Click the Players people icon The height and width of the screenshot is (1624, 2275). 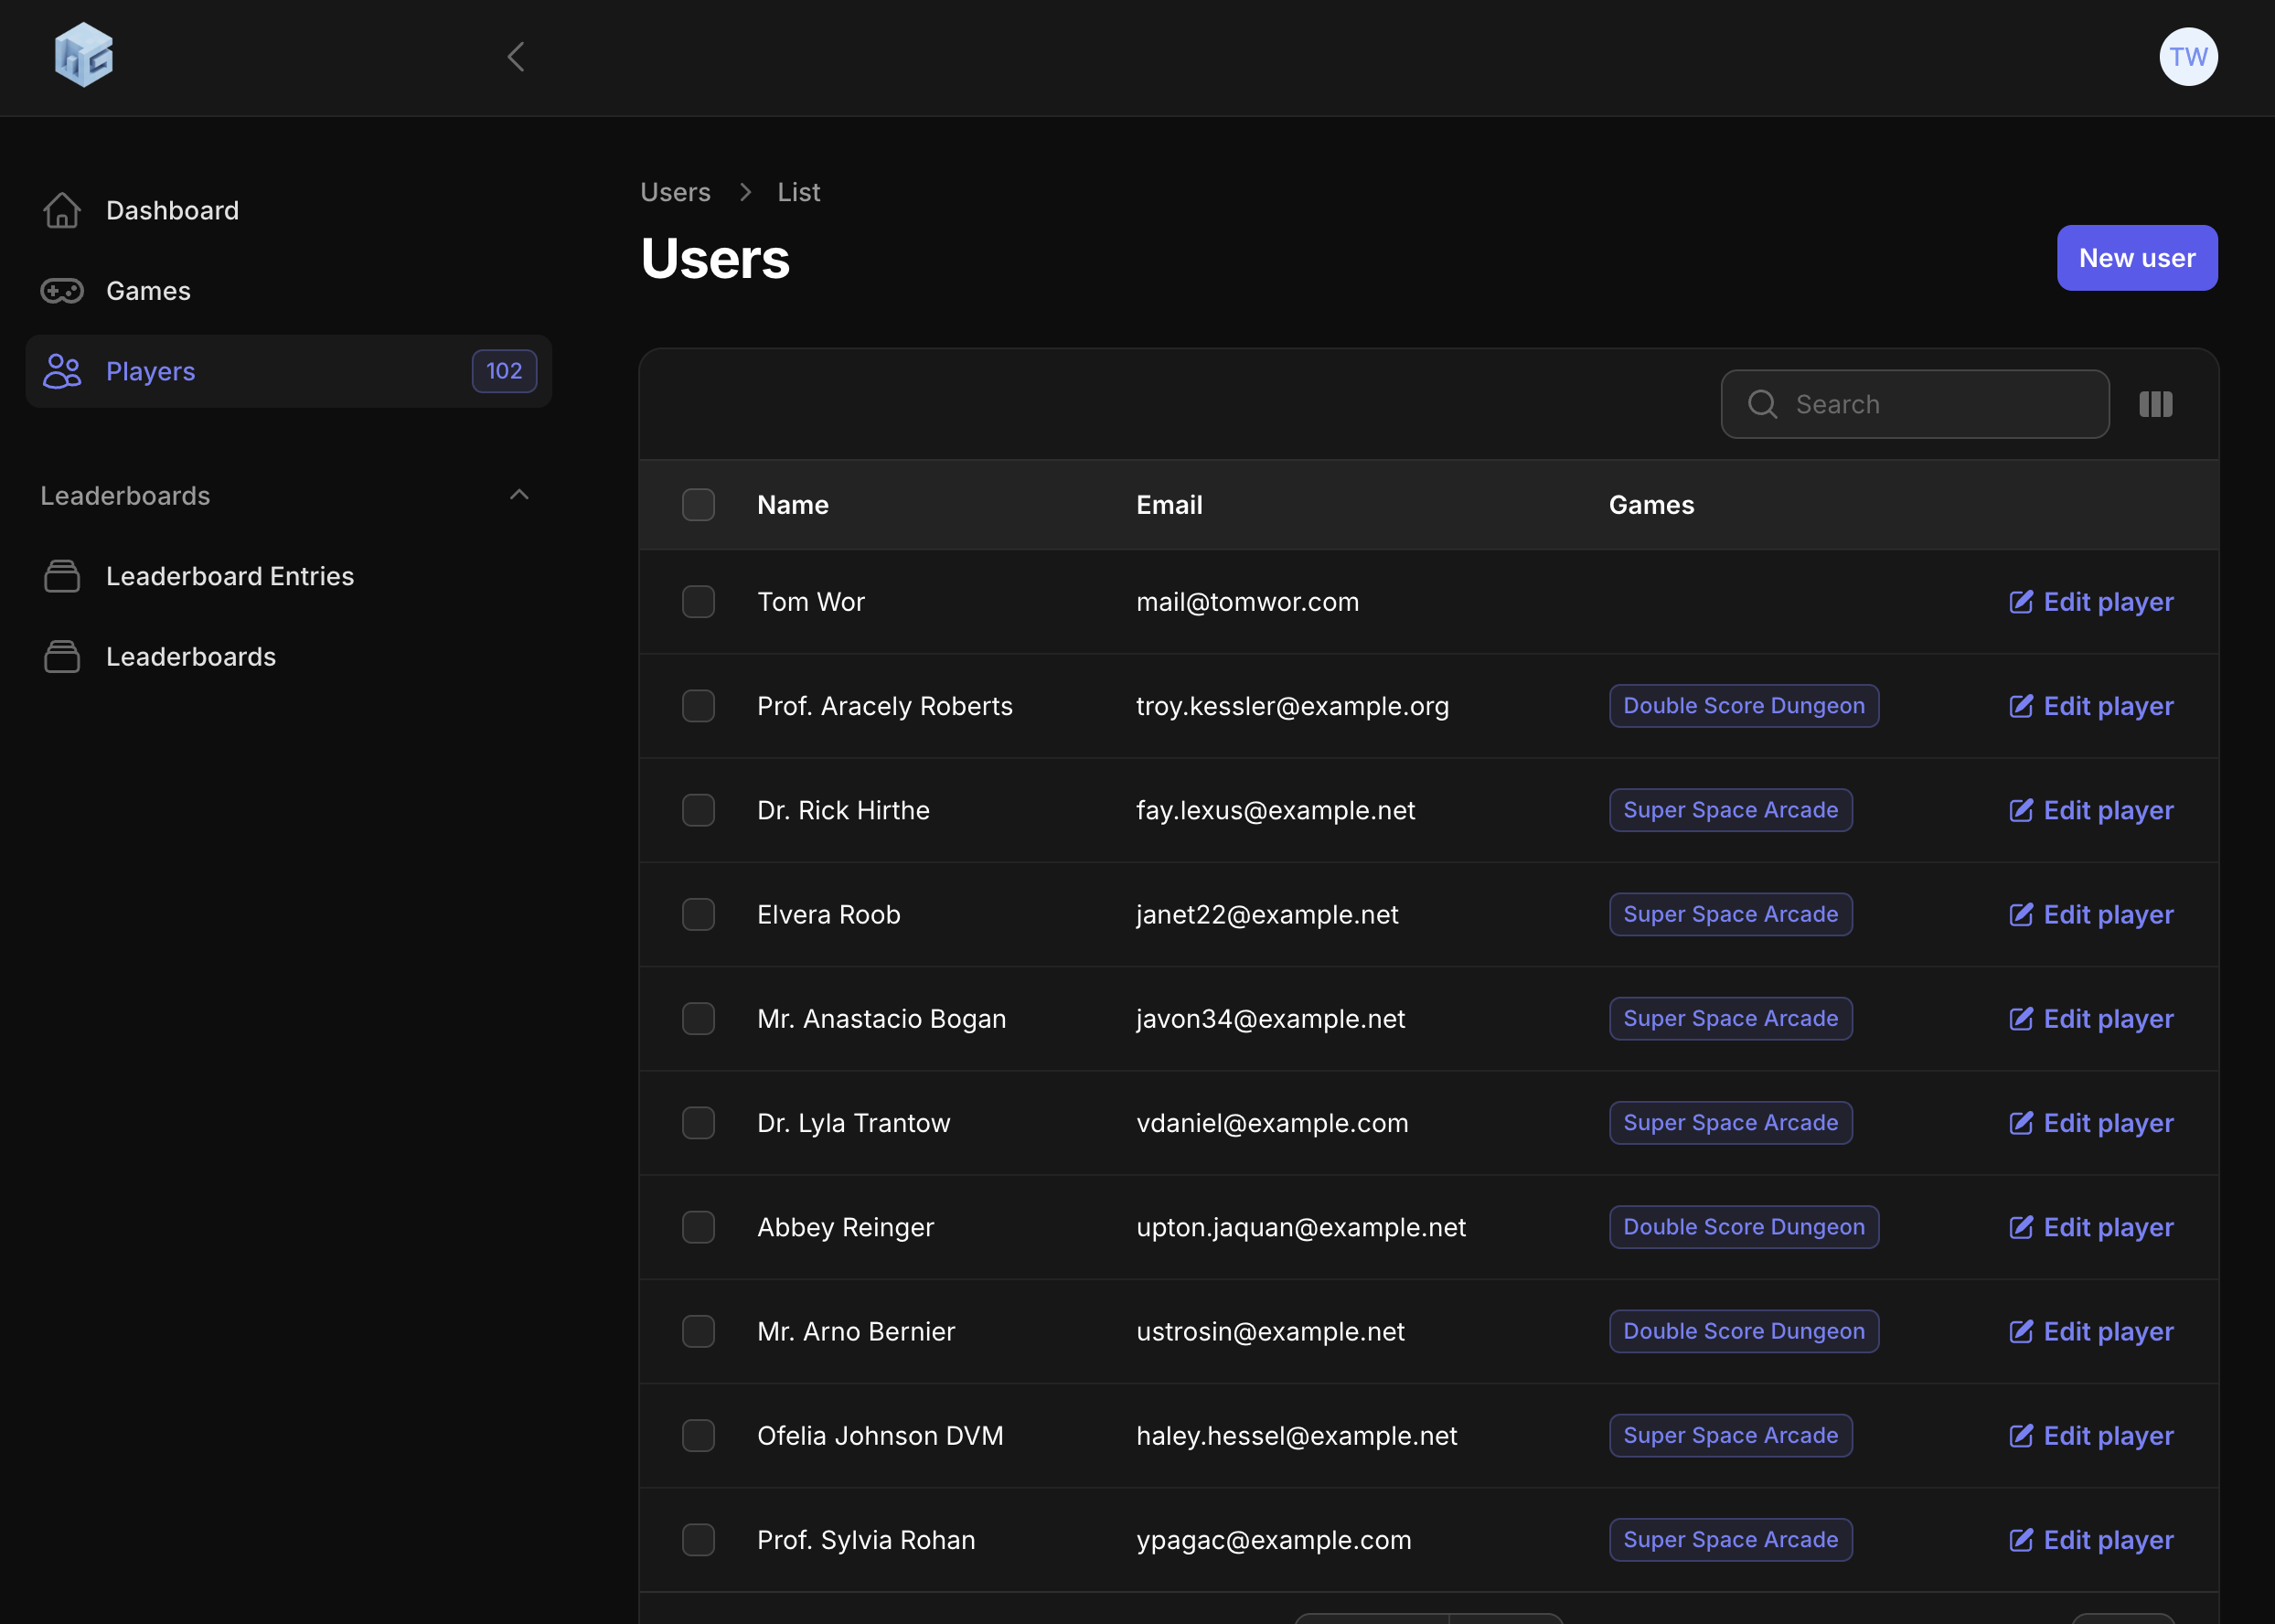pyautogui.click(x=62, y=371)
